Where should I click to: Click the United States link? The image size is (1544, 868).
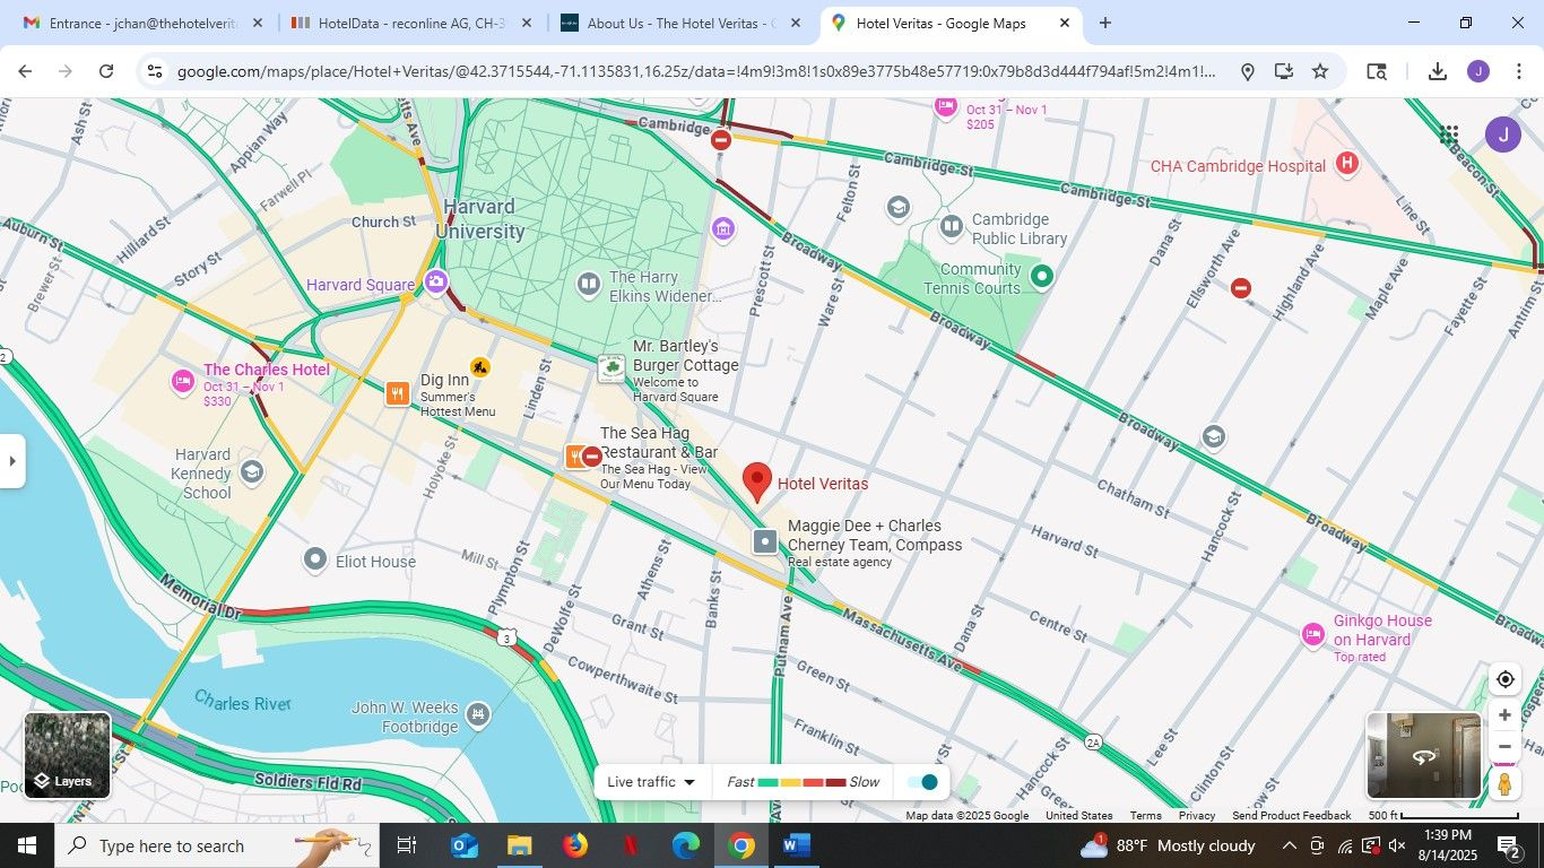point(1079,816)
